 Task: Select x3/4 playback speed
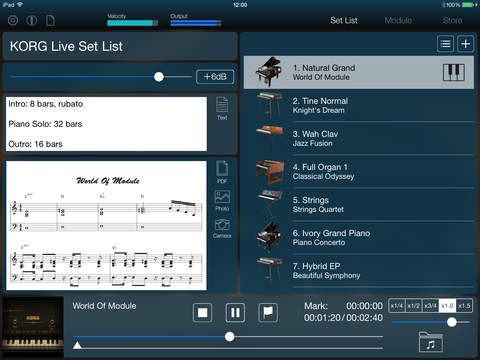click(x=431, y=306)
